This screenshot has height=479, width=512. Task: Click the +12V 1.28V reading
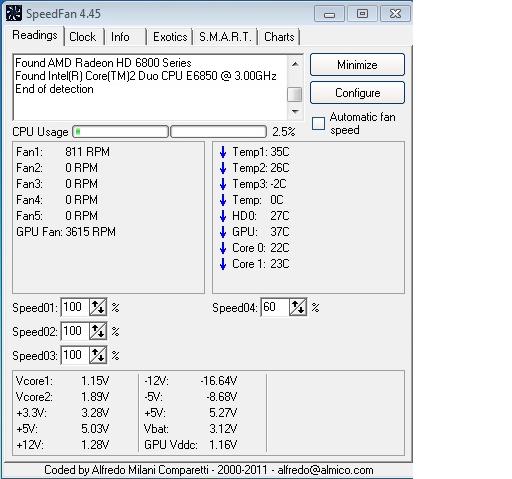click(62, 445)
